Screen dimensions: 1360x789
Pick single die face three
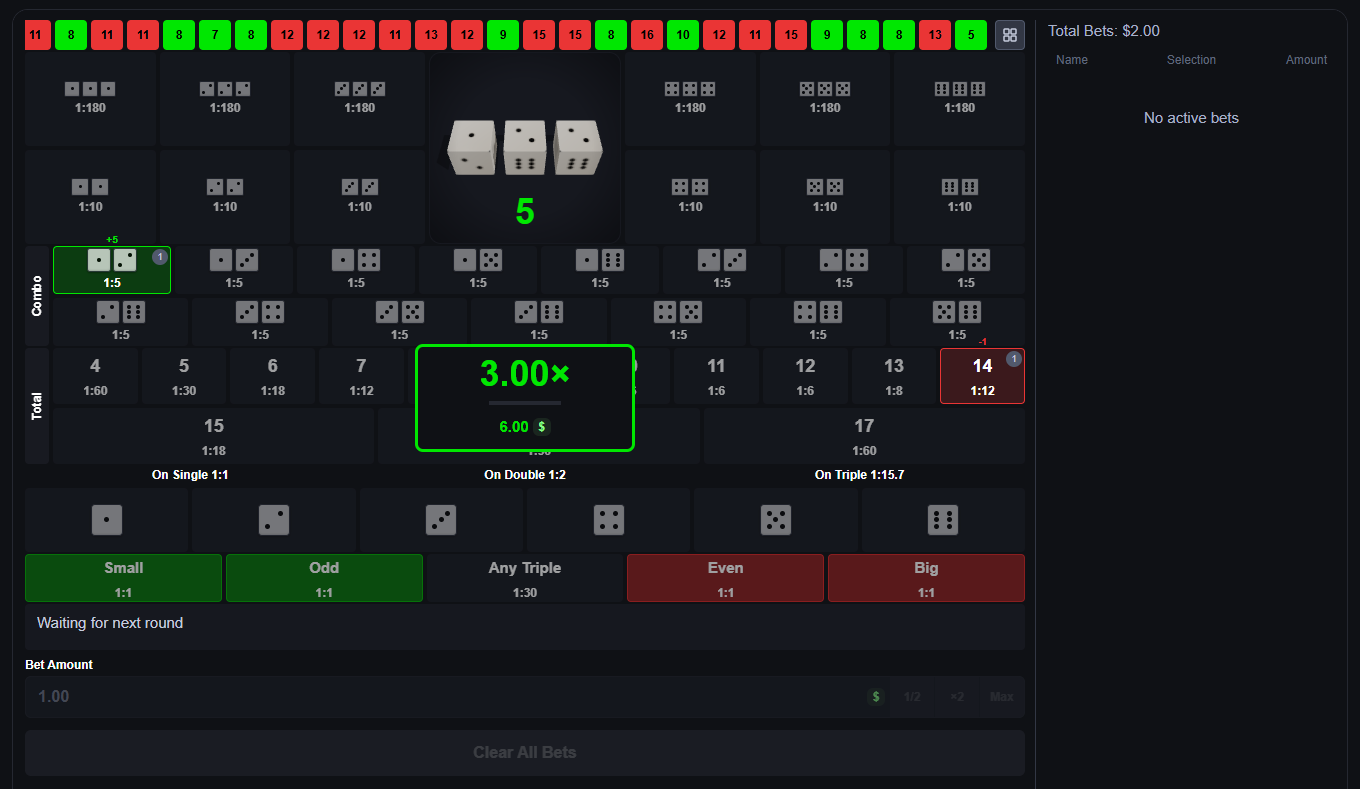pyautogui.click(x=441, y=520)
